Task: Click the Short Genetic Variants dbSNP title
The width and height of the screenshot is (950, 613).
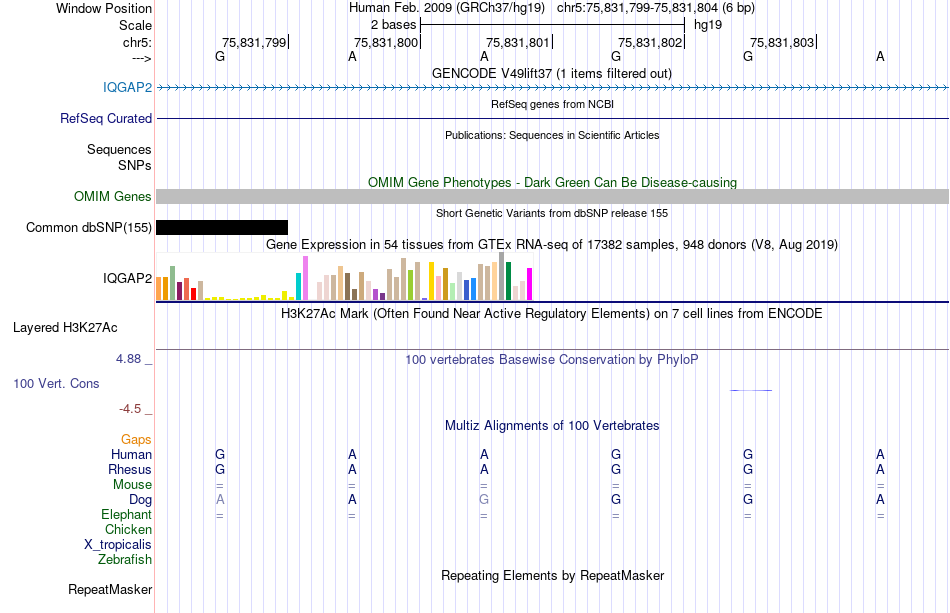Action: click(x=552, y=213)
